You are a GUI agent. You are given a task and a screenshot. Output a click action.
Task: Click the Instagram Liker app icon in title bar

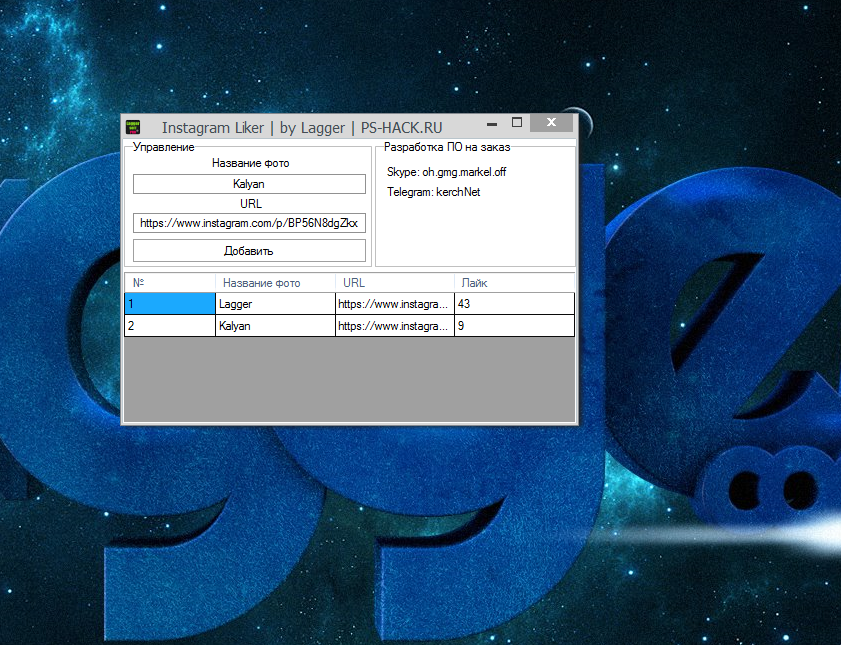(132, 127)
